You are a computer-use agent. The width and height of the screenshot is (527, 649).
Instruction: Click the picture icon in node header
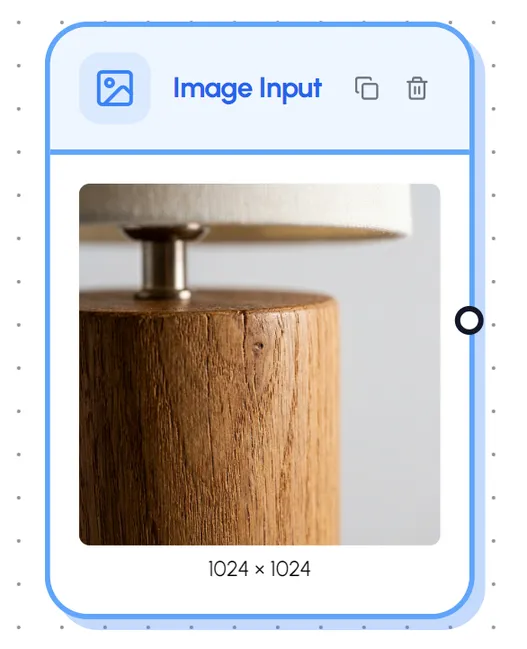(115, 88)
